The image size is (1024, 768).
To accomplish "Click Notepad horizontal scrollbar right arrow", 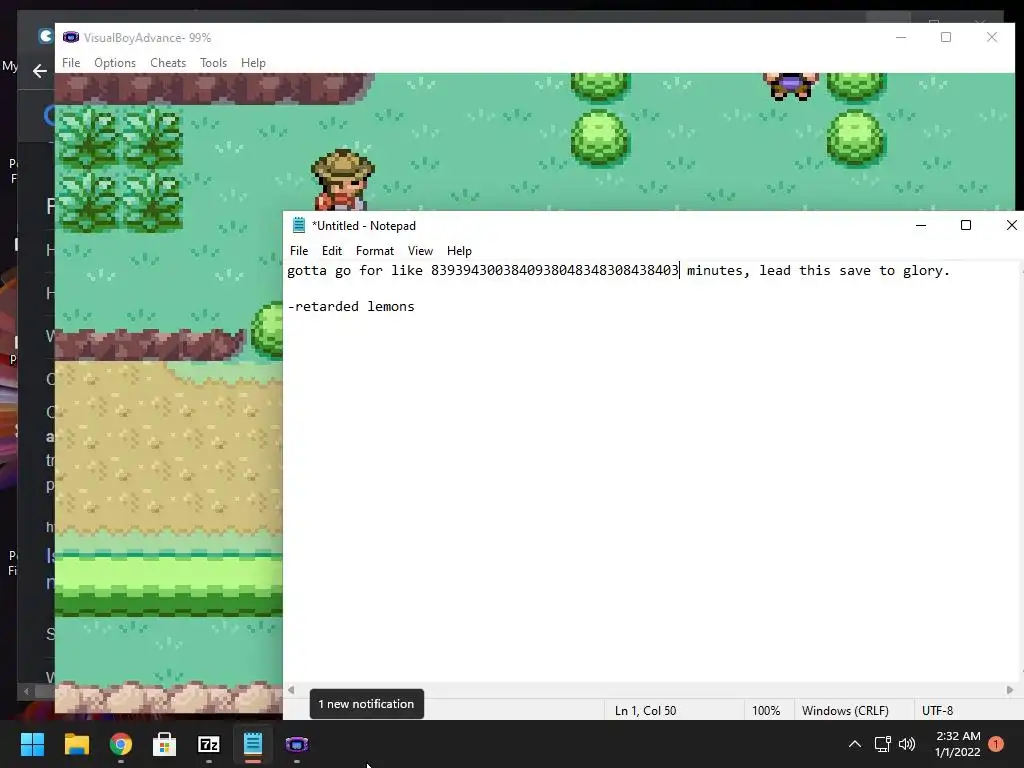I will coord(1010,690).
